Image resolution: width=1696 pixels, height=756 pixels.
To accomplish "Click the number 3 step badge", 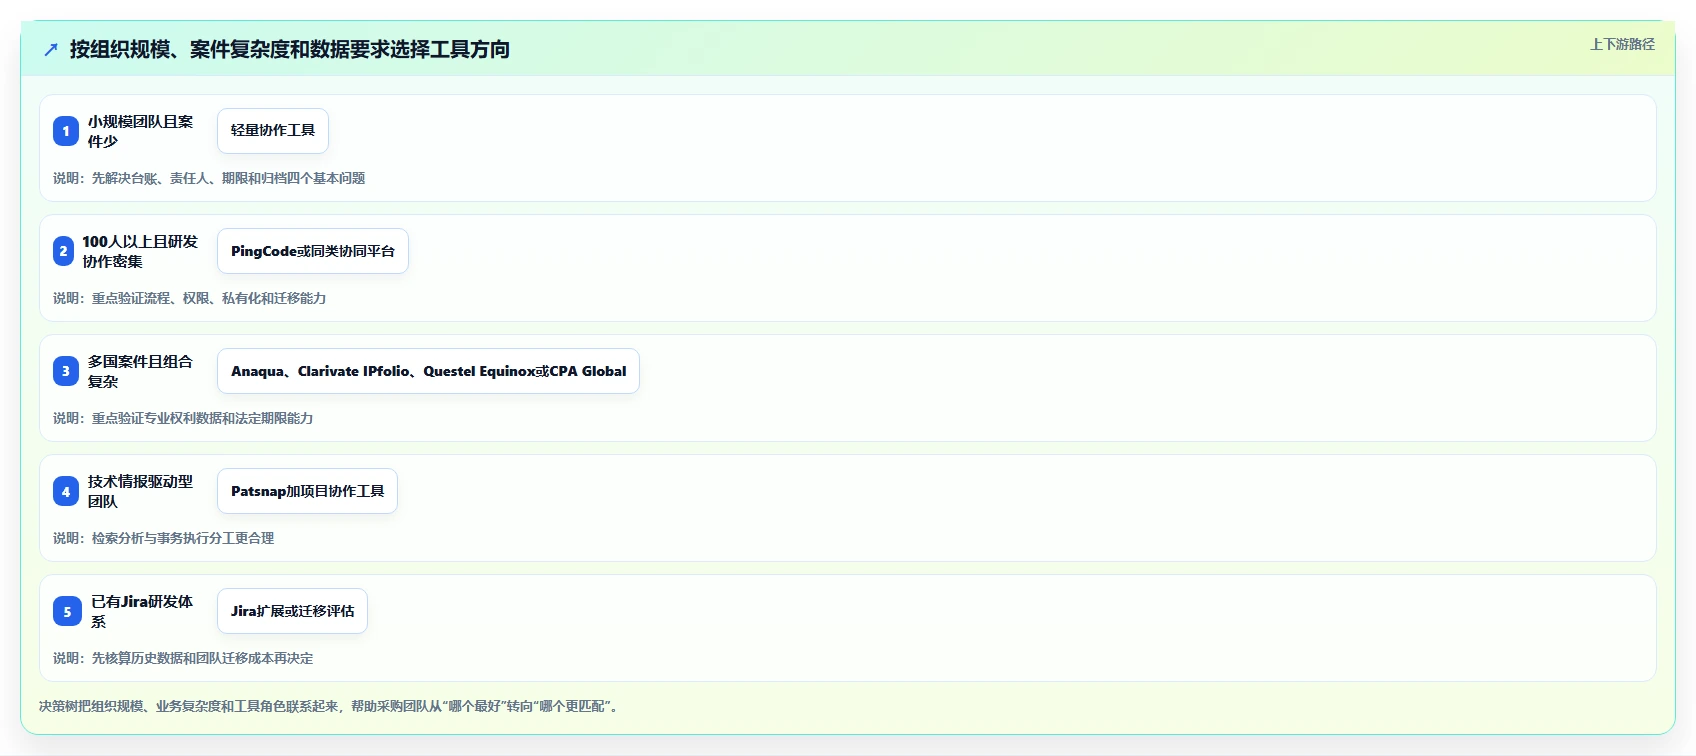I will point(66,371).
